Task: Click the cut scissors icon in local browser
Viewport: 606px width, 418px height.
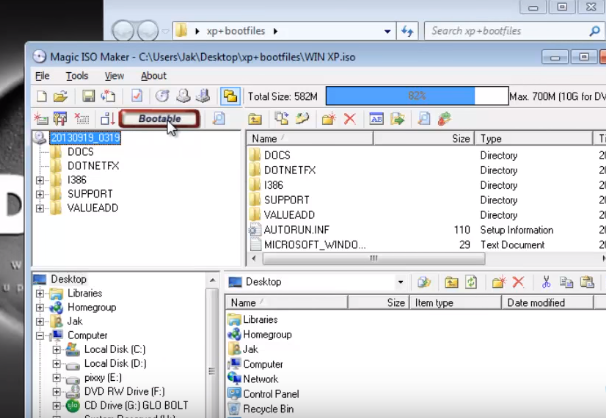Action: (546, 282)
